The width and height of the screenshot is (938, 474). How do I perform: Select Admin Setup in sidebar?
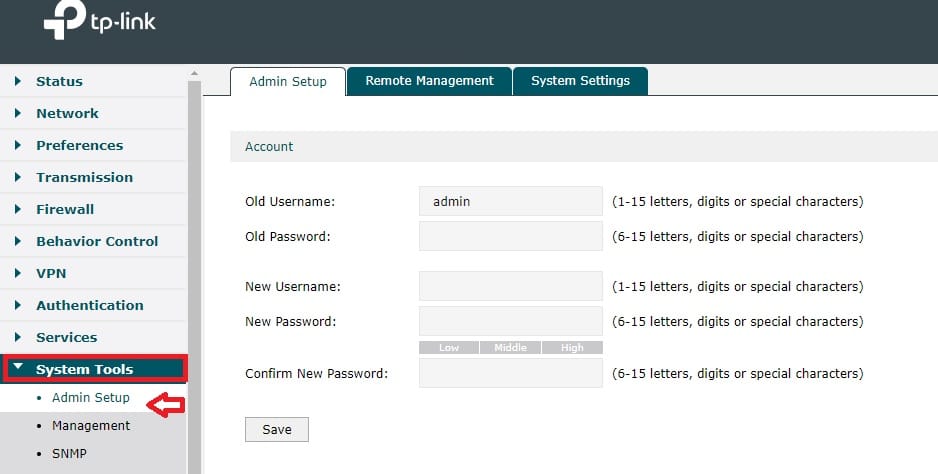pyautogui.click(x=91, y=397)
